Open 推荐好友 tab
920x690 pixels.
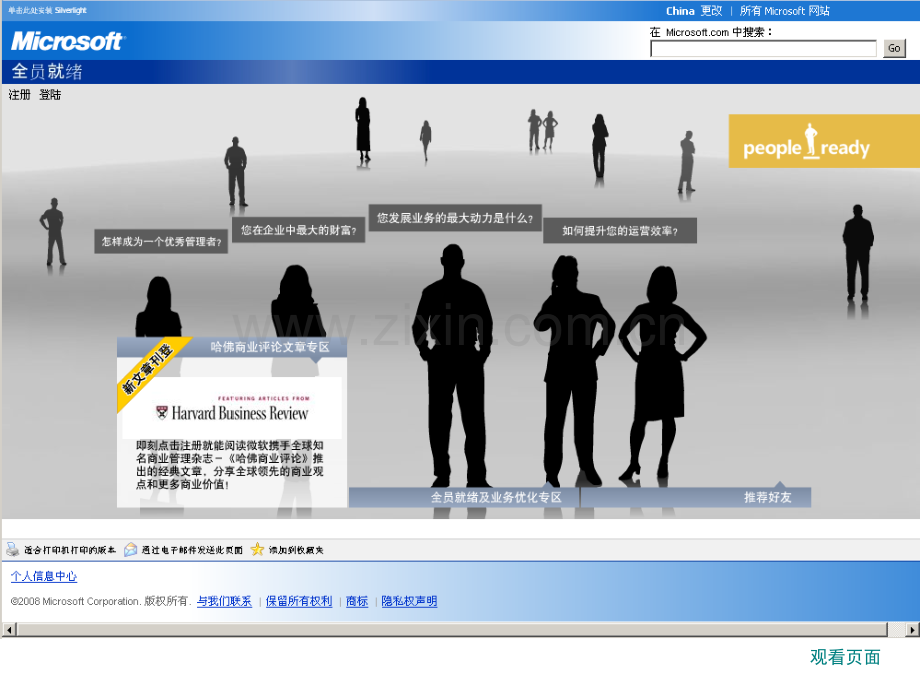pyautogui.click(x=696, y=498)
